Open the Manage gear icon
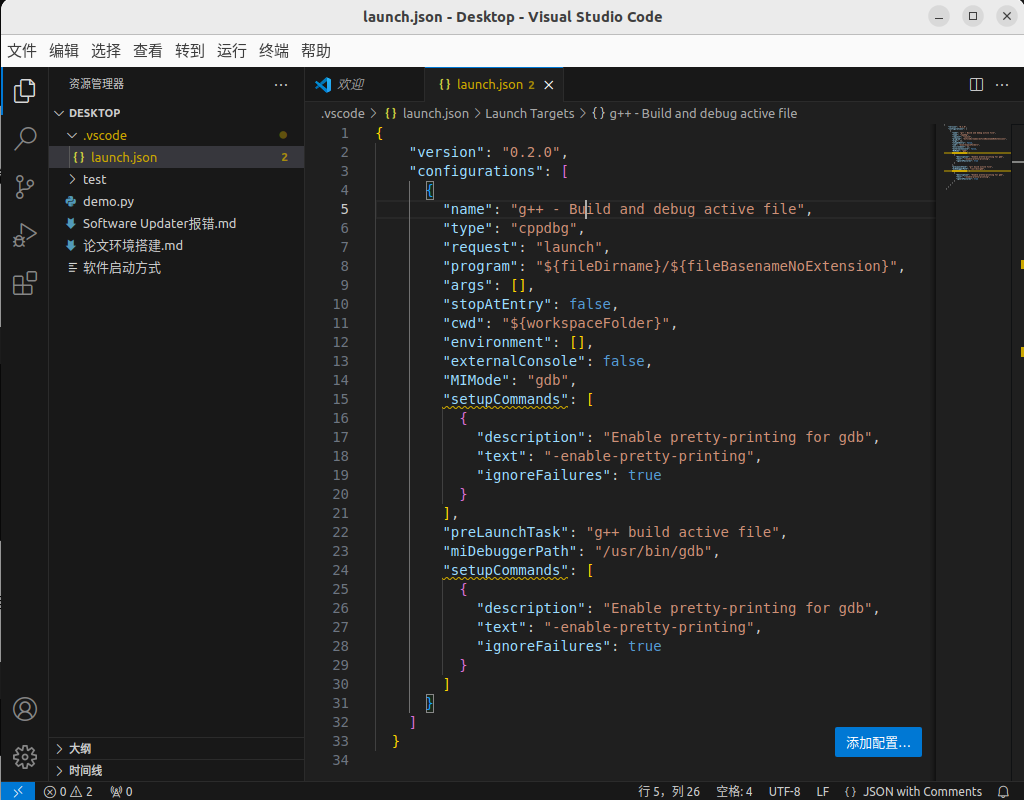 [25, 757]
